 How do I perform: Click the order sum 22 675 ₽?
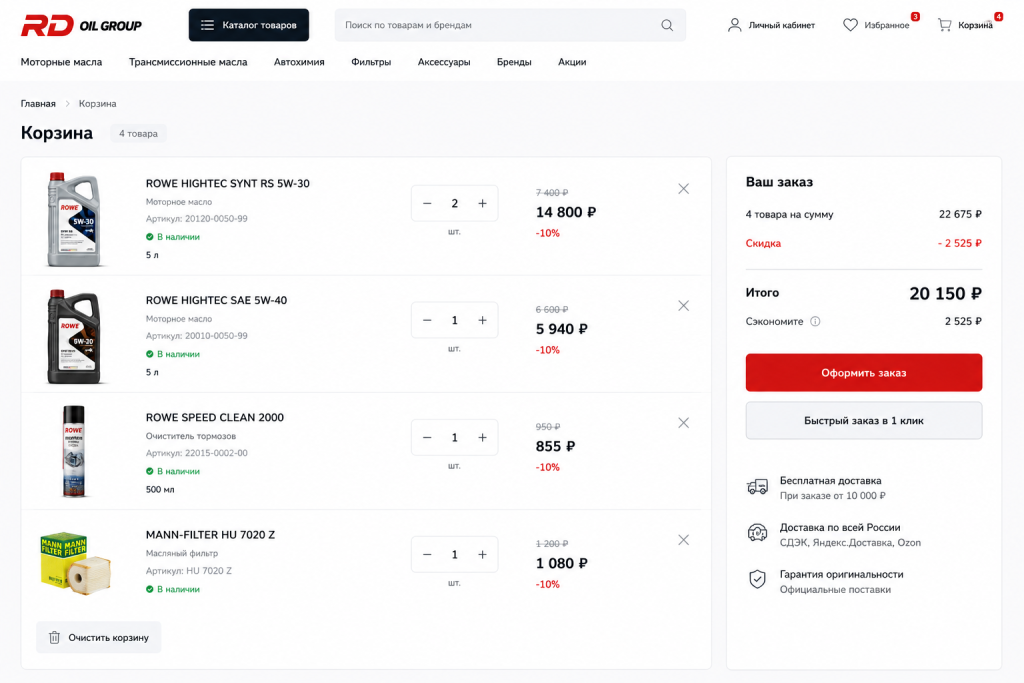point(961,214)
